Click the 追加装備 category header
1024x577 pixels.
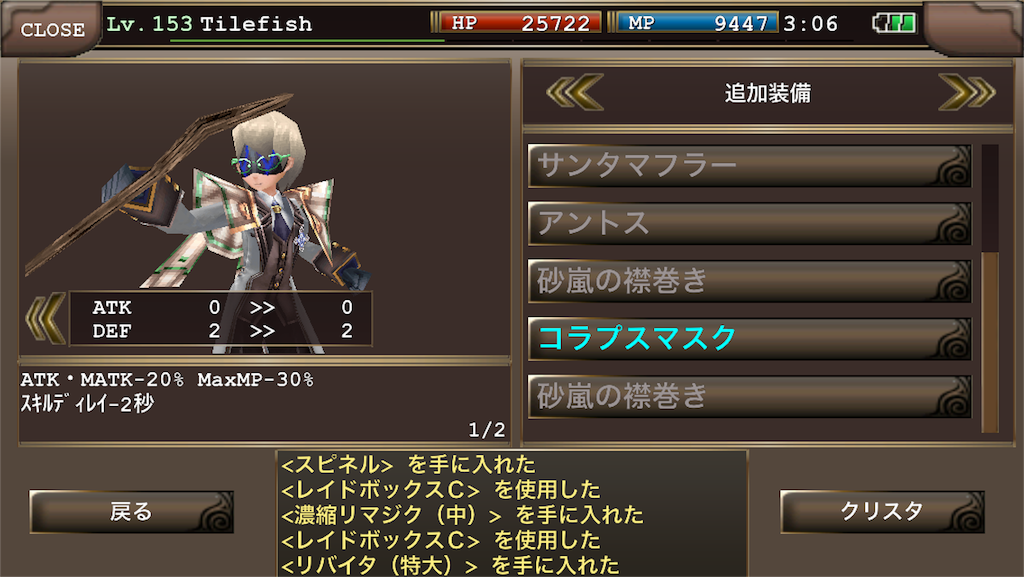[768, 93]
